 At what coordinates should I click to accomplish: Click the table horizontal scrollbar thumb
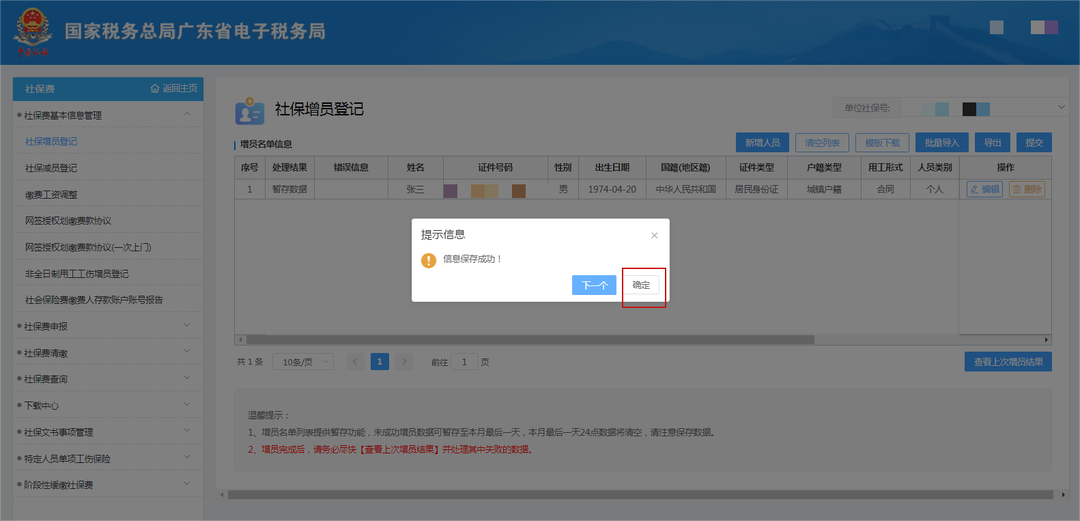point(530,340)
